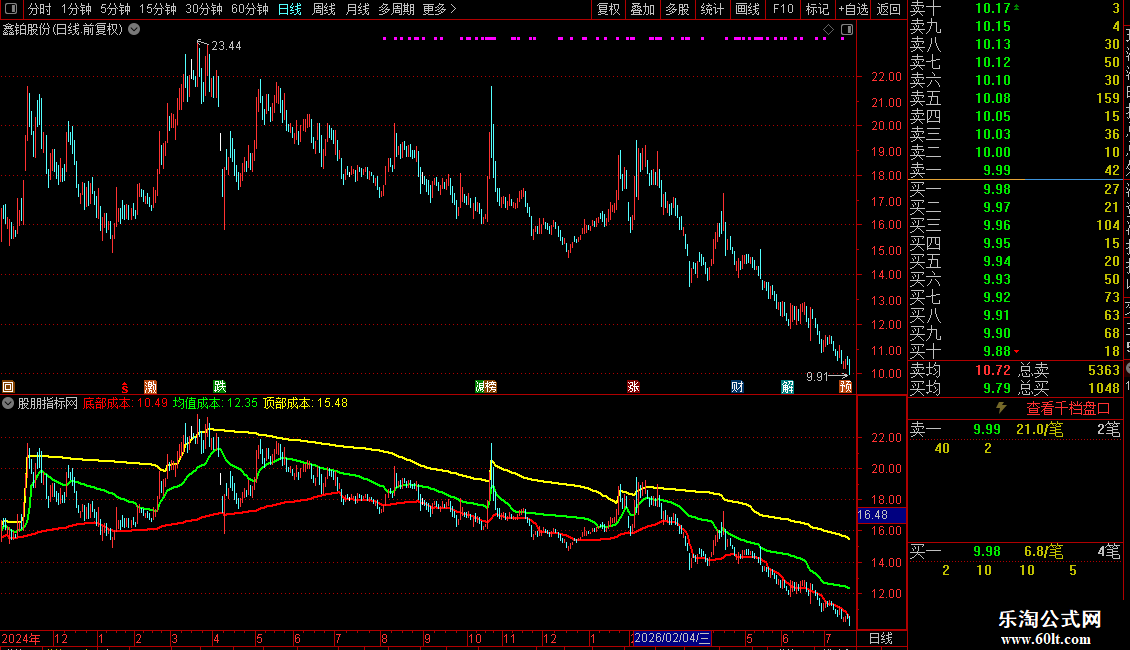Switch to 60分钟 period

click(x=249, y=9)
